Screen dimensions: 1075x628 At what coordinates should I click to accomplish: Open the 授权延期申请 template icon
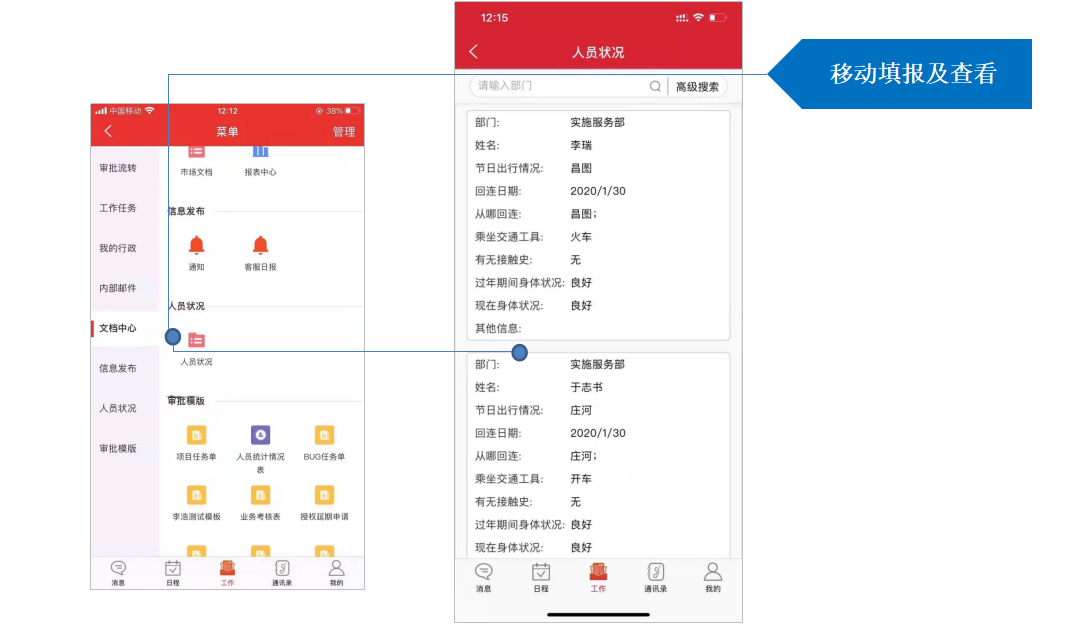(x=324, y=495)
